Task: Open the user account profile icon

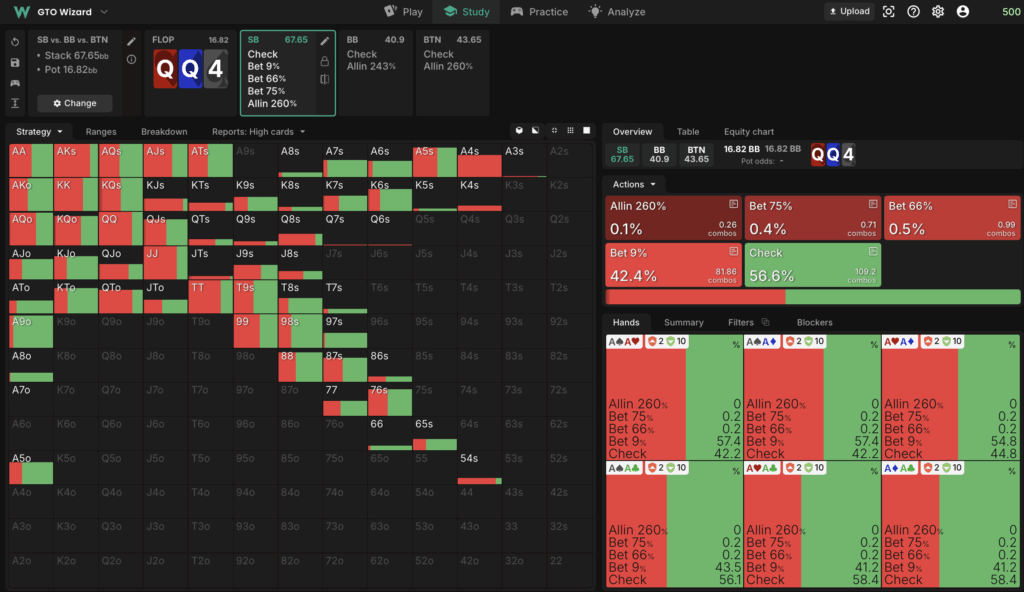Action: [962, 12]
